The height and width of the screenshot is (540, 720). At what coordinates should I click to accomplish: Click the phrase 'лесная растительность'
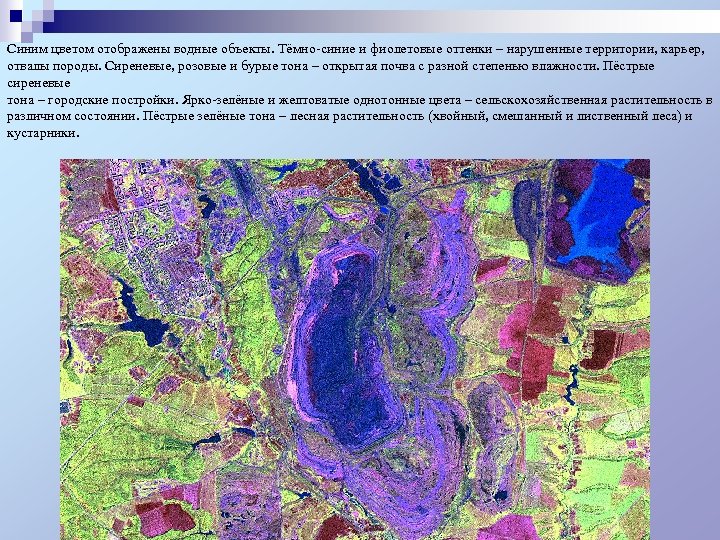(x=357, y=116)
